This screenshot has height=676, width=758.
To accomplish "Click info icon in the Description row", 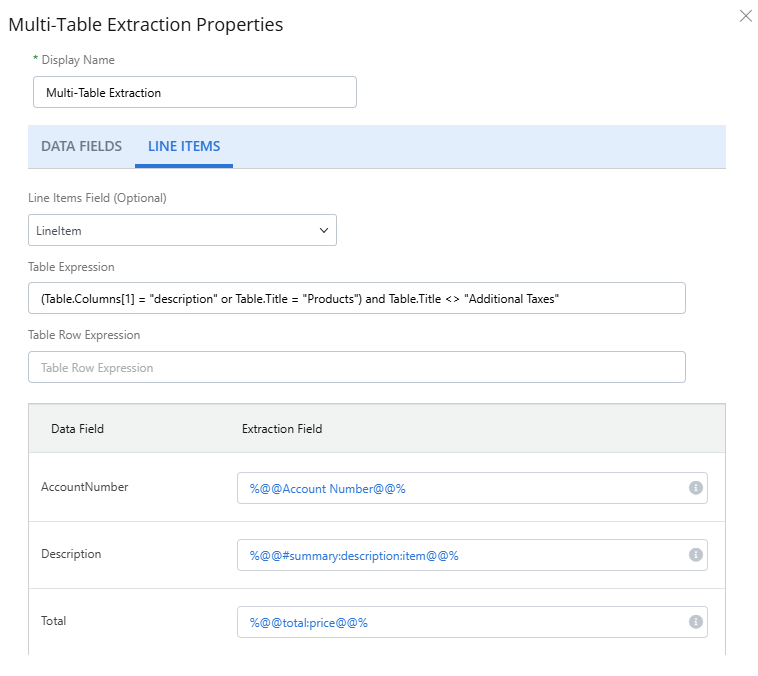I will click(696, 555).
